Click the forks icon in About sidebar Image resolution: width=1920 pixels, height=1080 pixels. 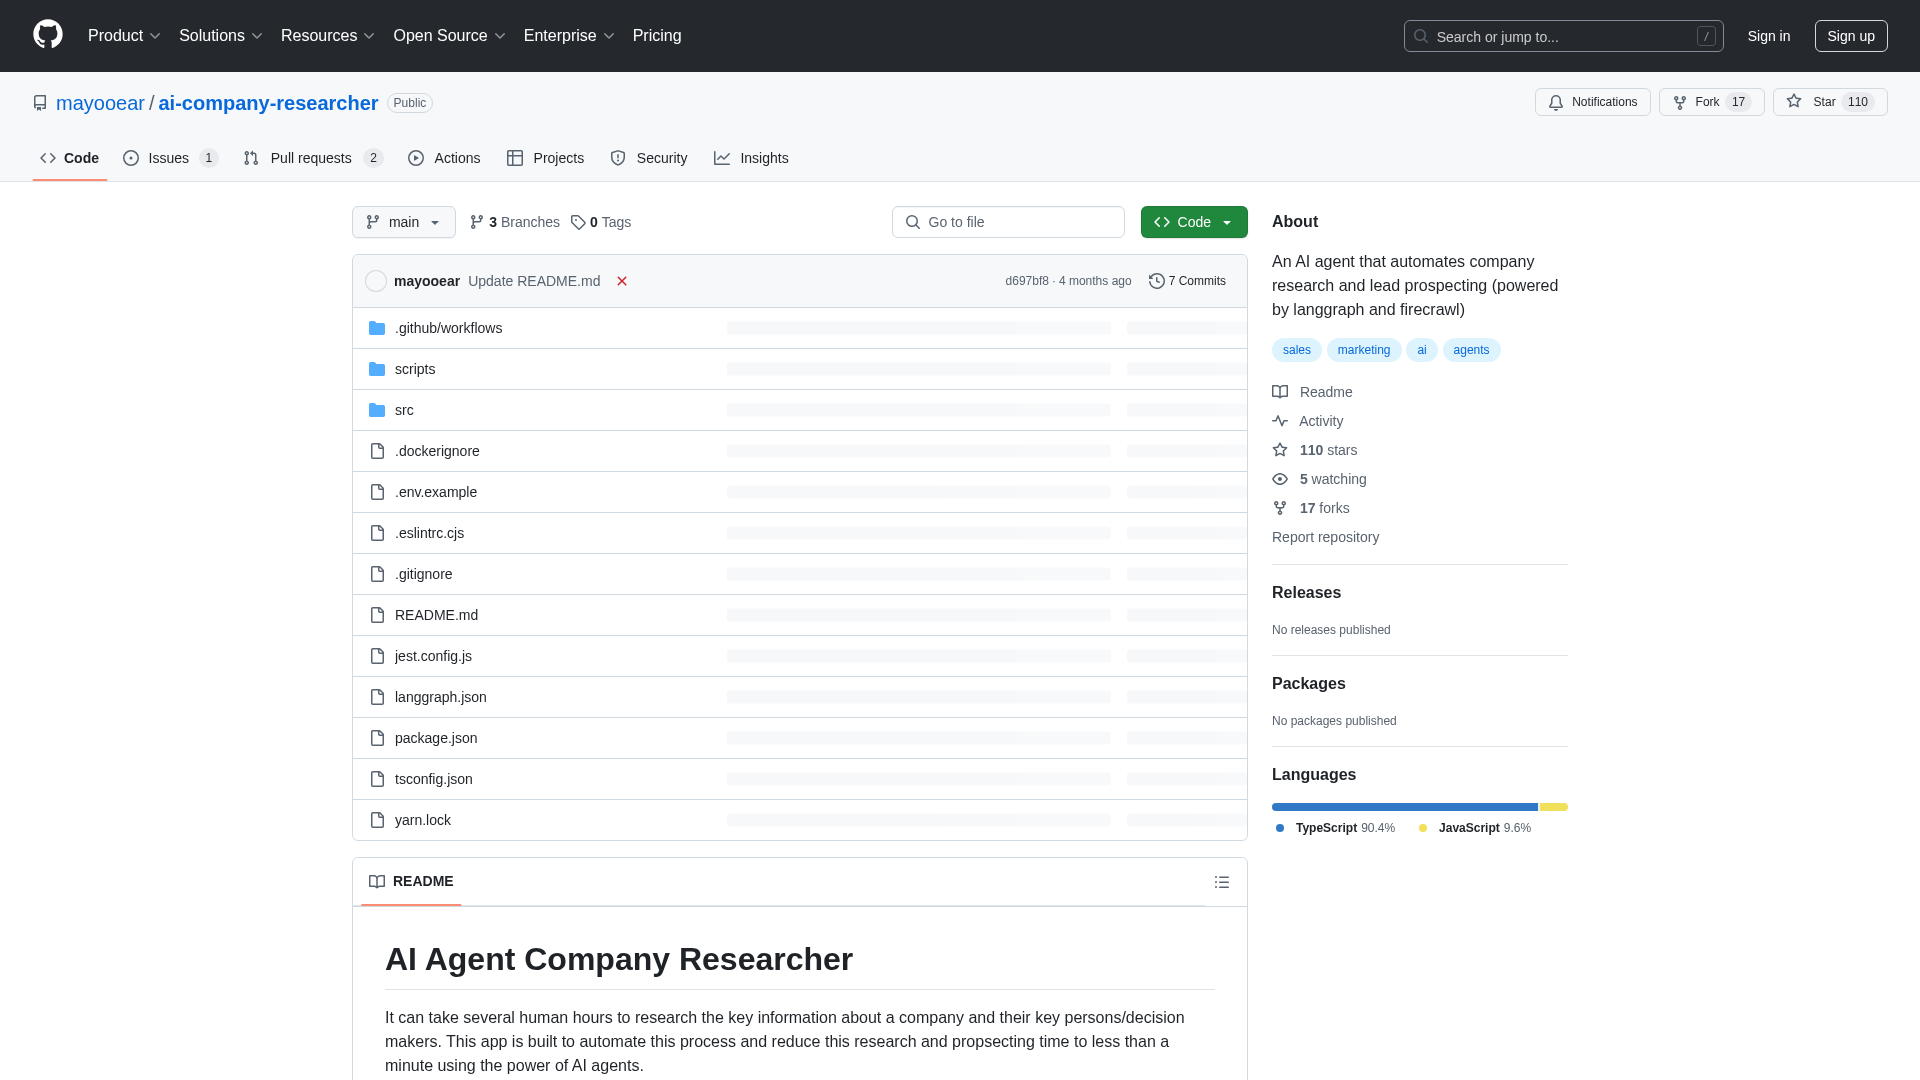1280,508
